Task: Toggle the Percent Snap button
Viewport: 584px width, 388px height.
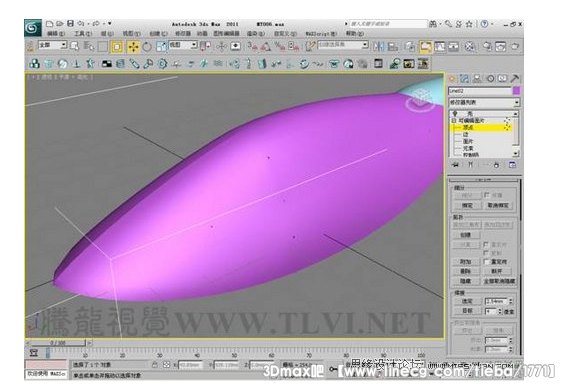Action: point(279,46)
